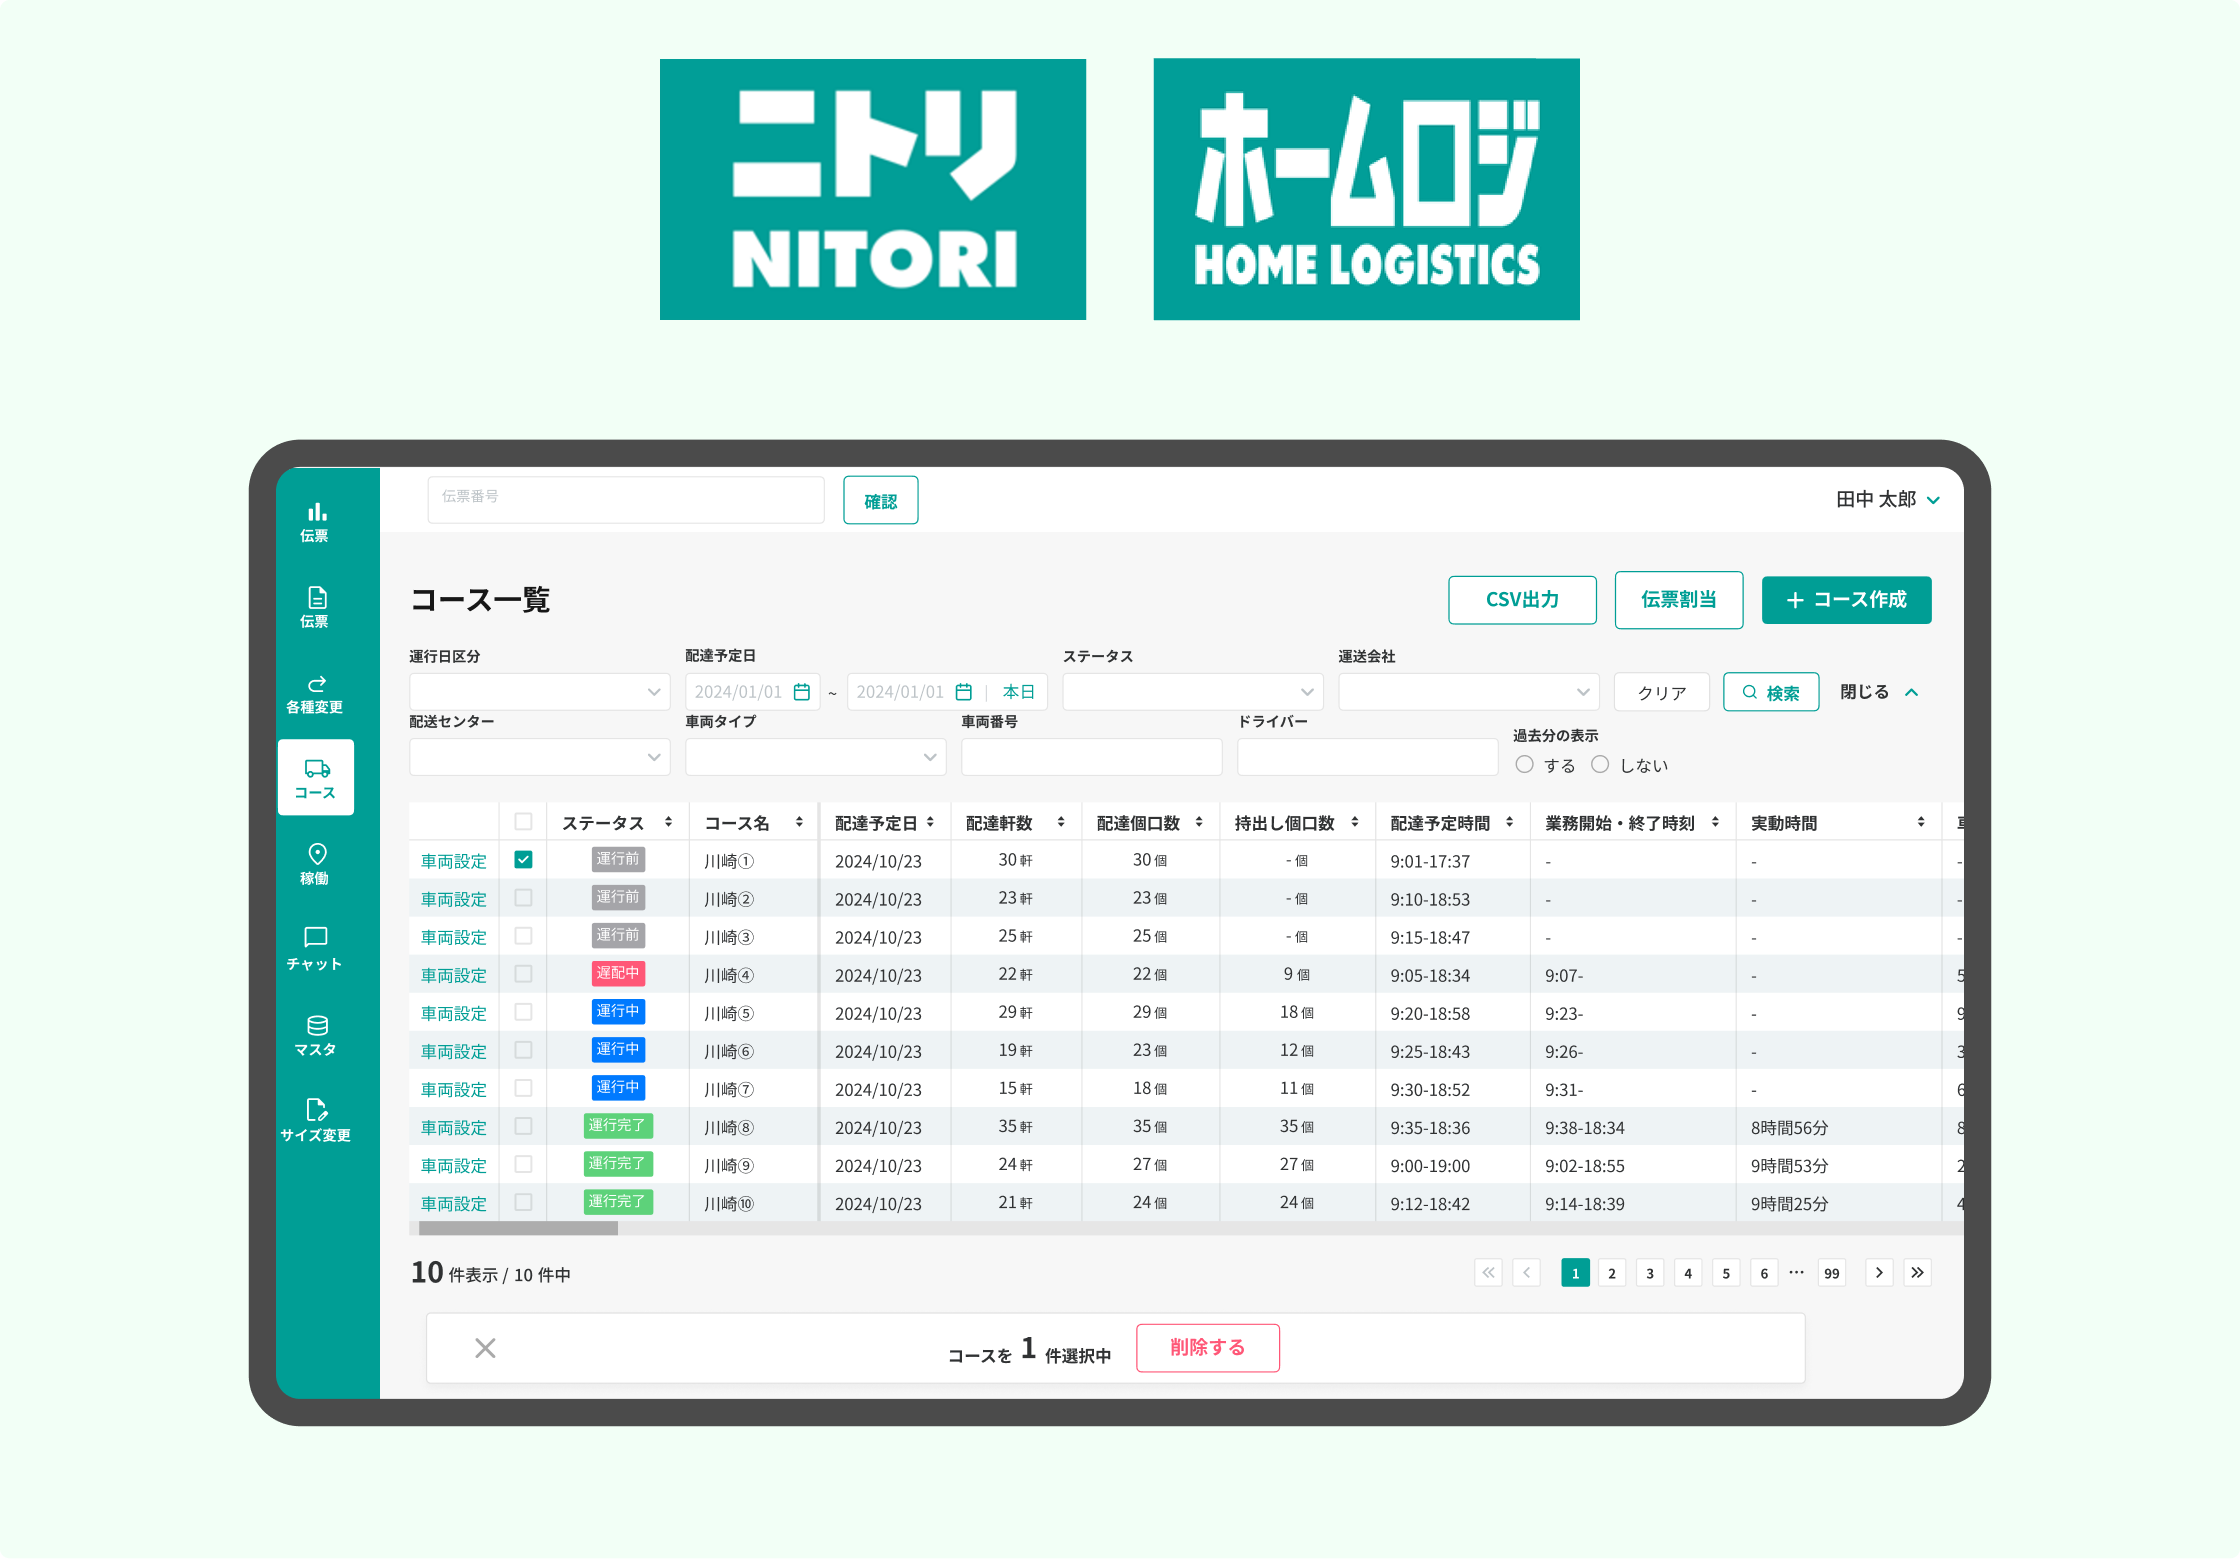
Task: Open calendar icon of start 配達予定日
Action: tap(801, 692)
